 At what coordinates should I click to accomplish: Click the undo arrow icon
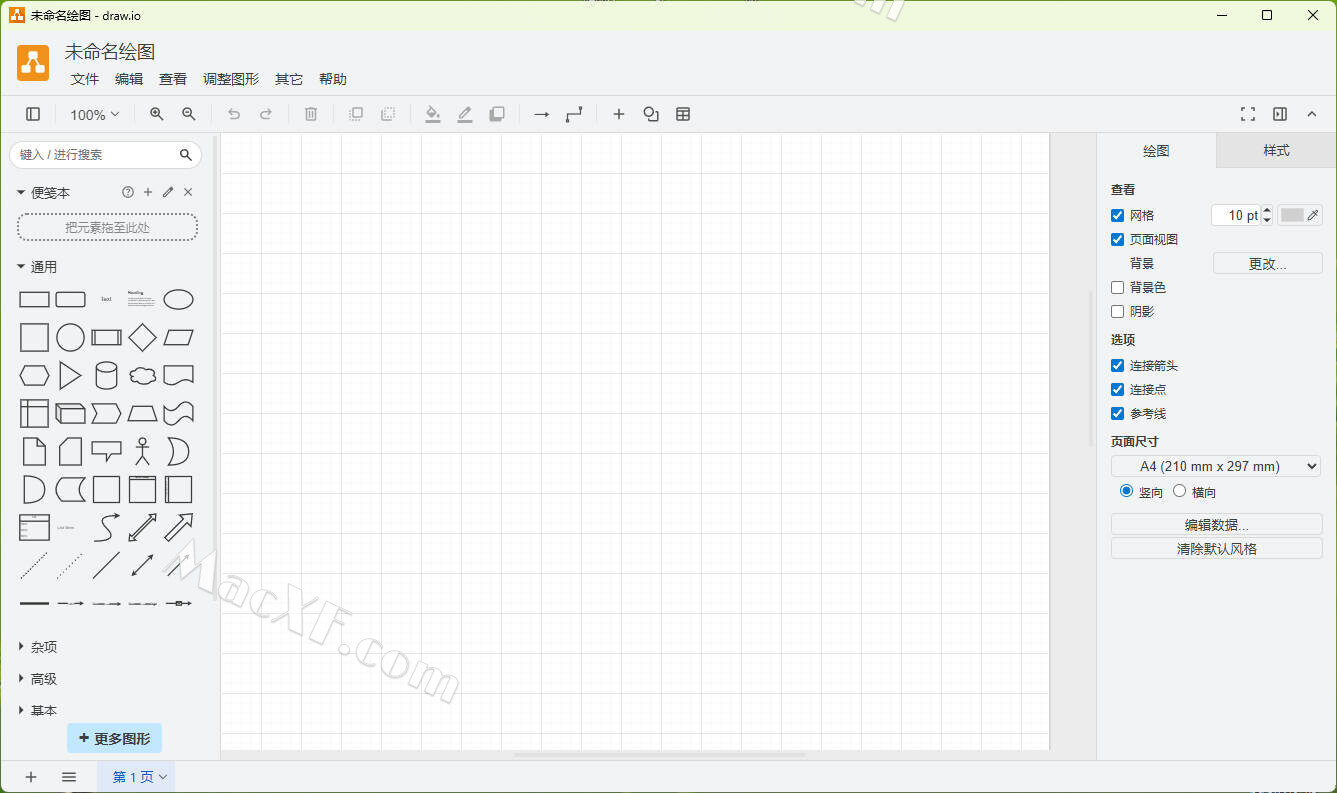coord(234,114)
